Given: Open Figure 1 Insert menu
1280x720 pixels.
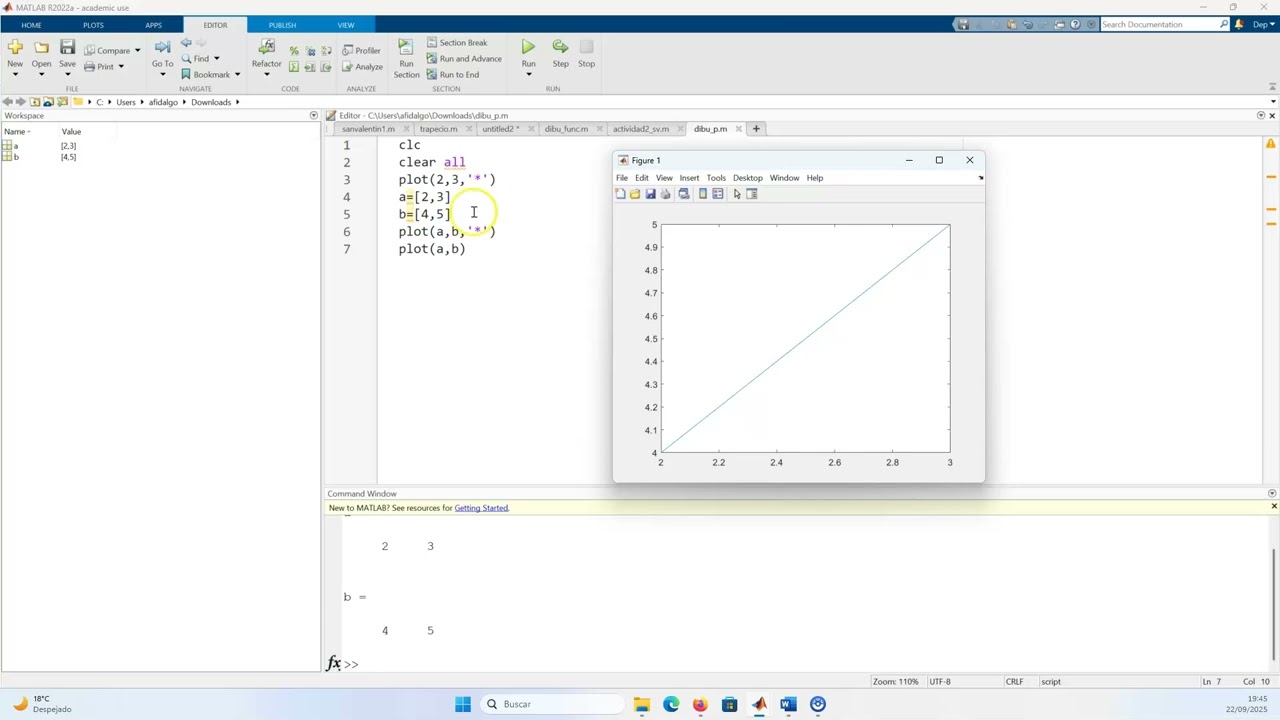Looking at the screenshot, I should (689, 178).
